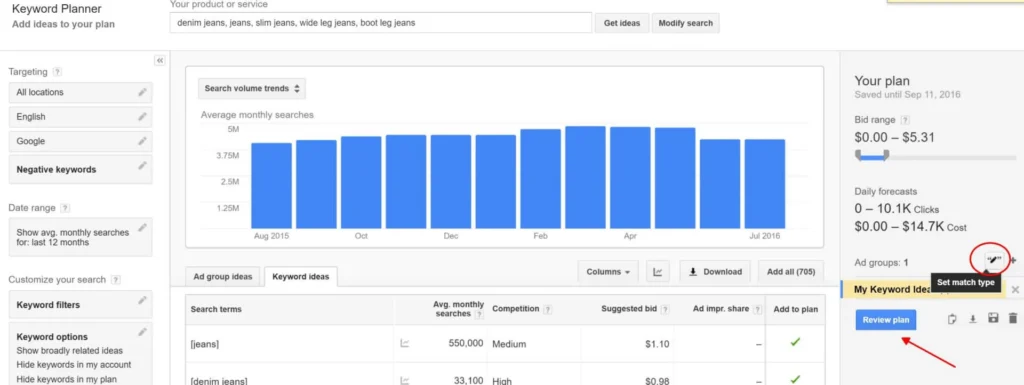Click the Modify search button
This screenshot has height=385, width=1024.
point(686,23)
